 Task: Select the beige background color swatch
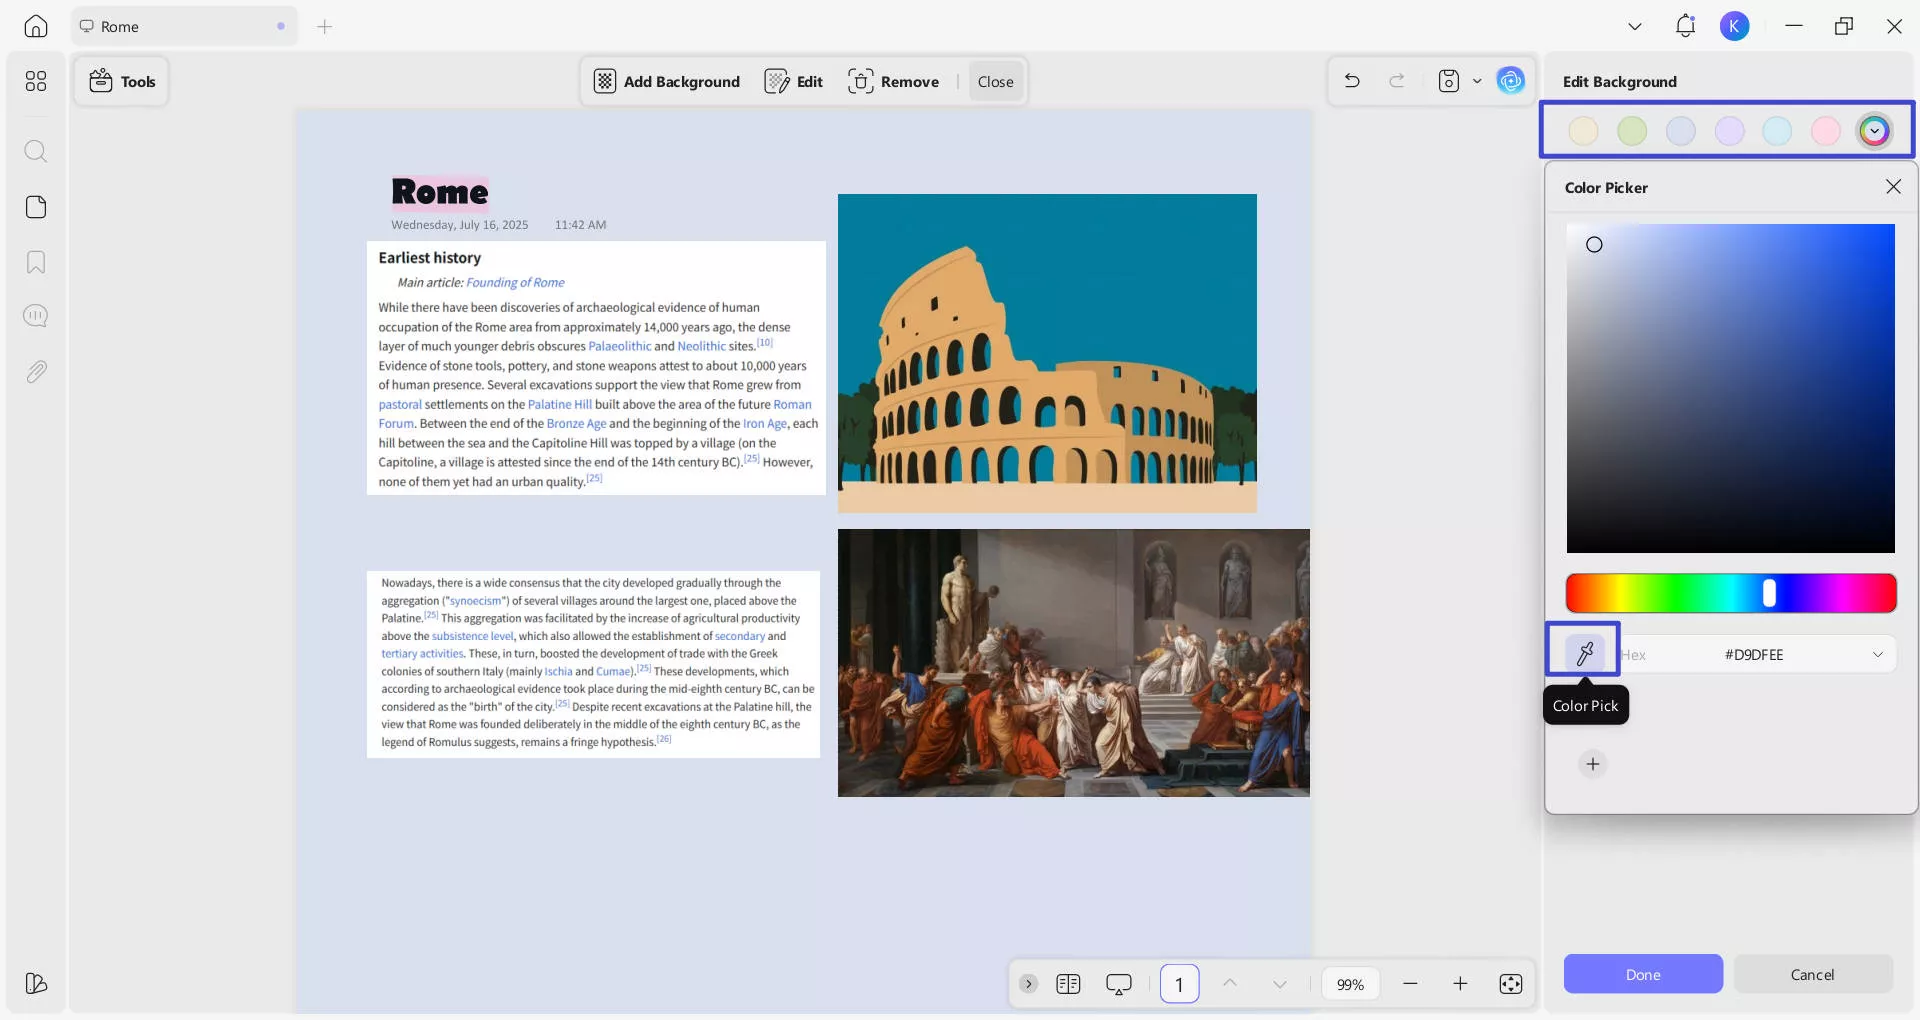click(x=1583, y=131)
